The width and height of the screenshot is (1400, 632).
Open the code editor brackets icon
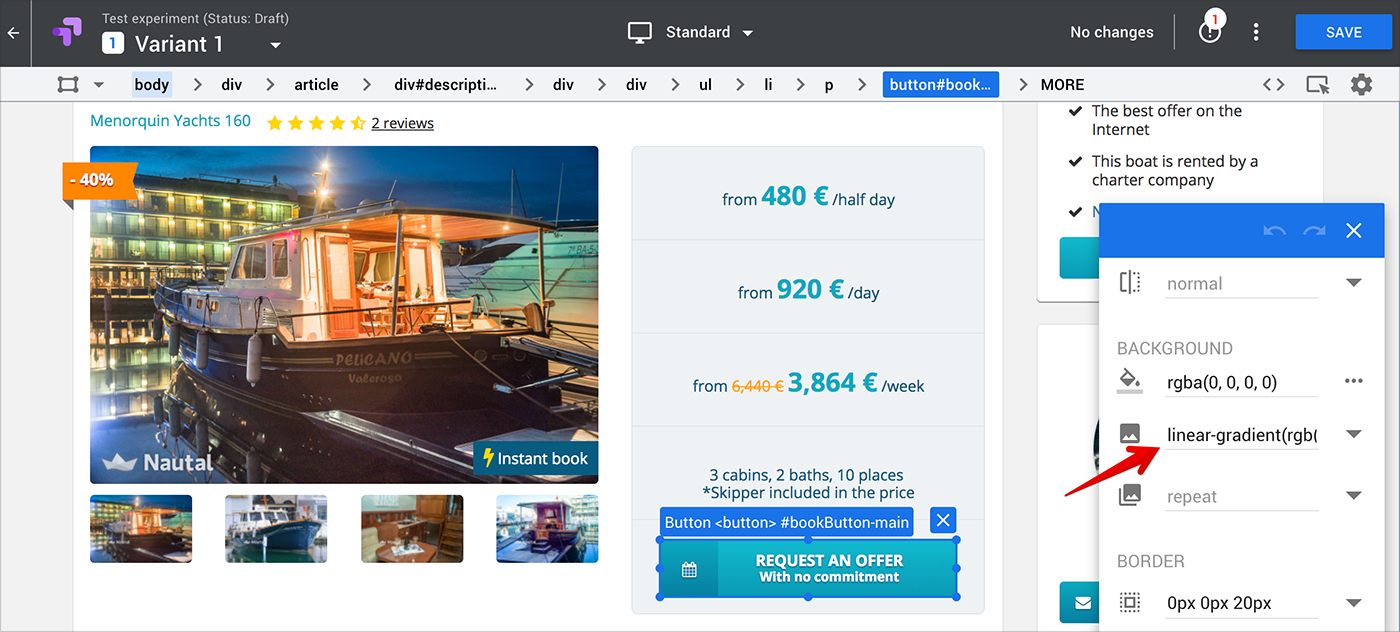click(1273, 85)
